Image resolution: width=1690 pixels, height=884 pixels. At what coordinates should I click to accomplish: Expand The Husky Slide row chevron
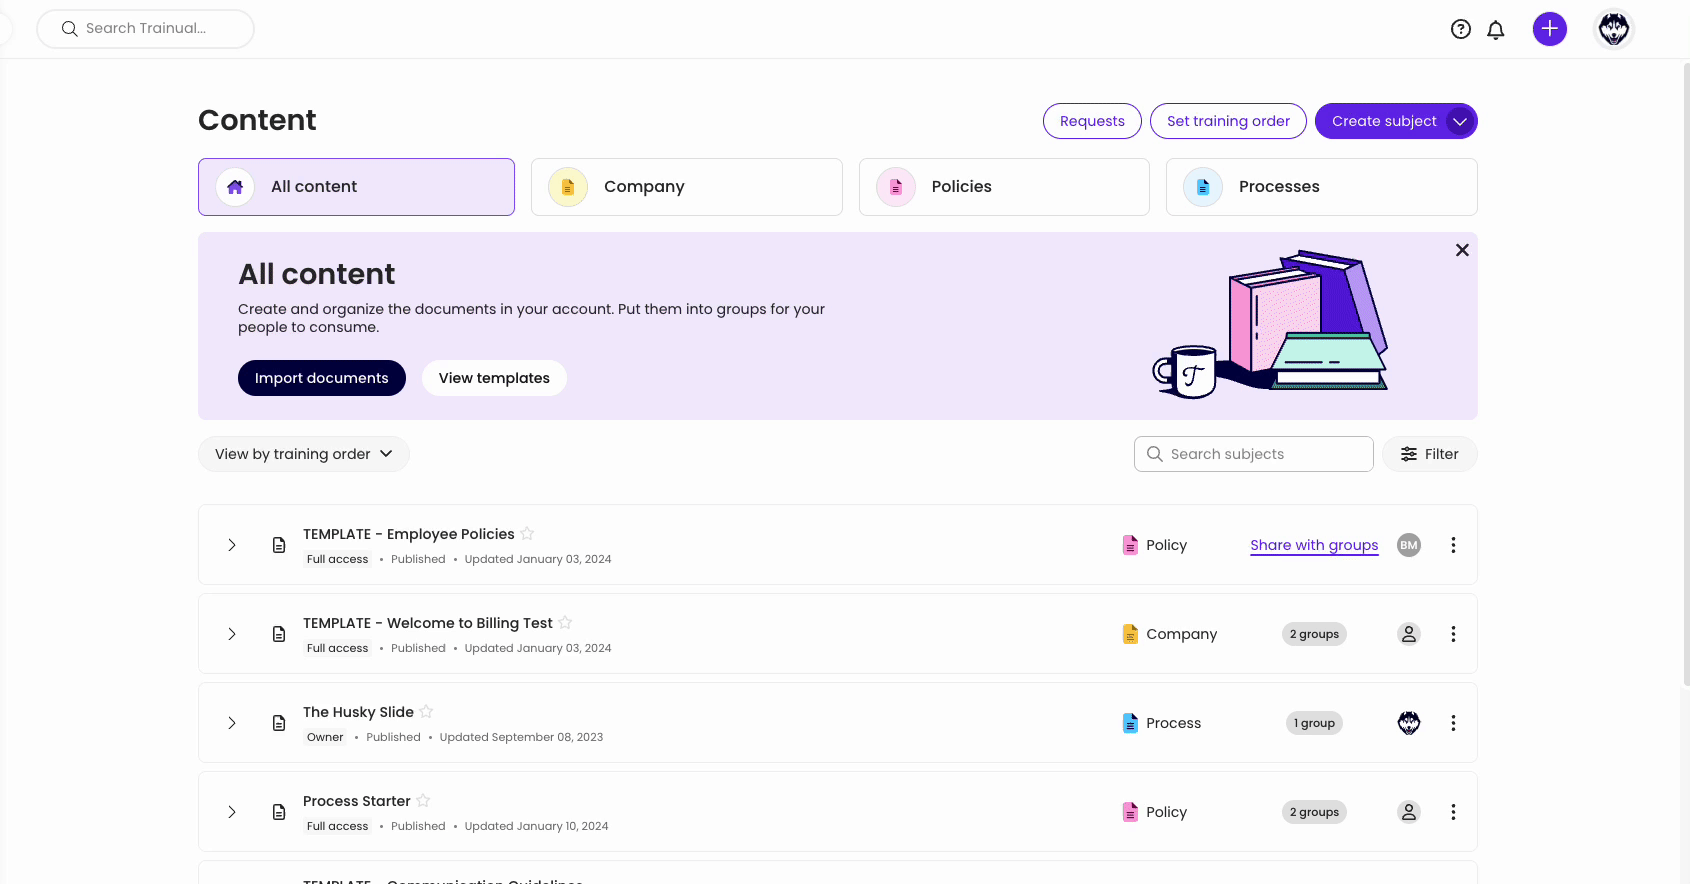click(x=232, y=723)
